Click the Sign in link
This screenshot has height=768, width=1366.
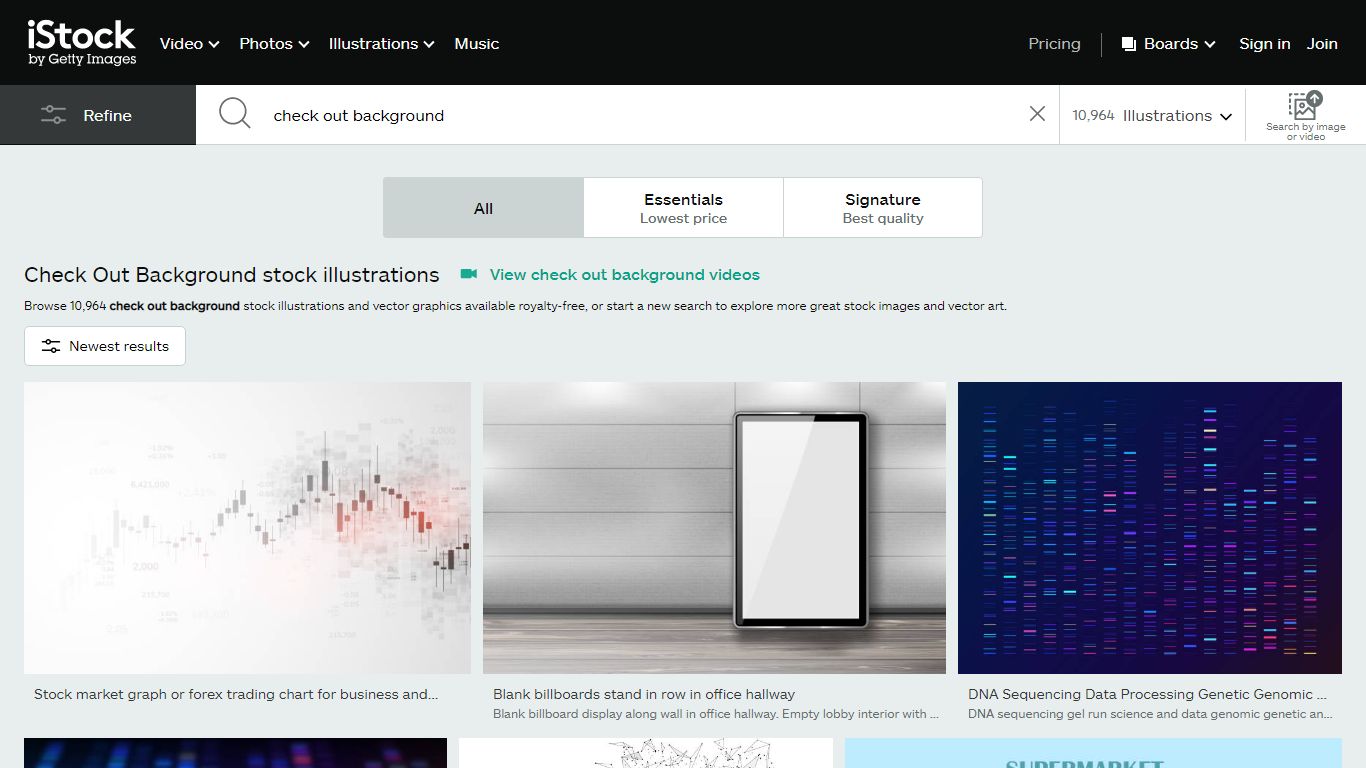1264,44
